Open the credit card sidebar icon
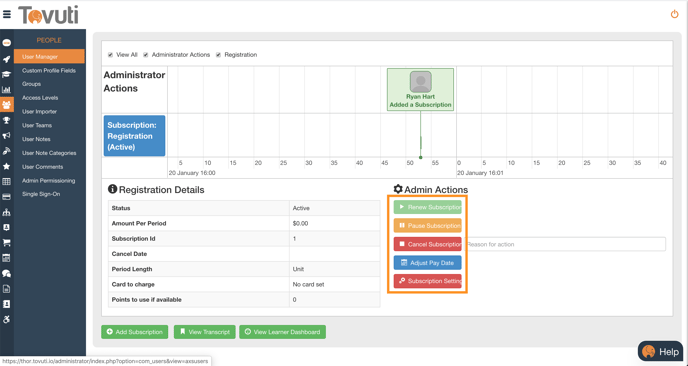The image size is (688, 366). 7,197
